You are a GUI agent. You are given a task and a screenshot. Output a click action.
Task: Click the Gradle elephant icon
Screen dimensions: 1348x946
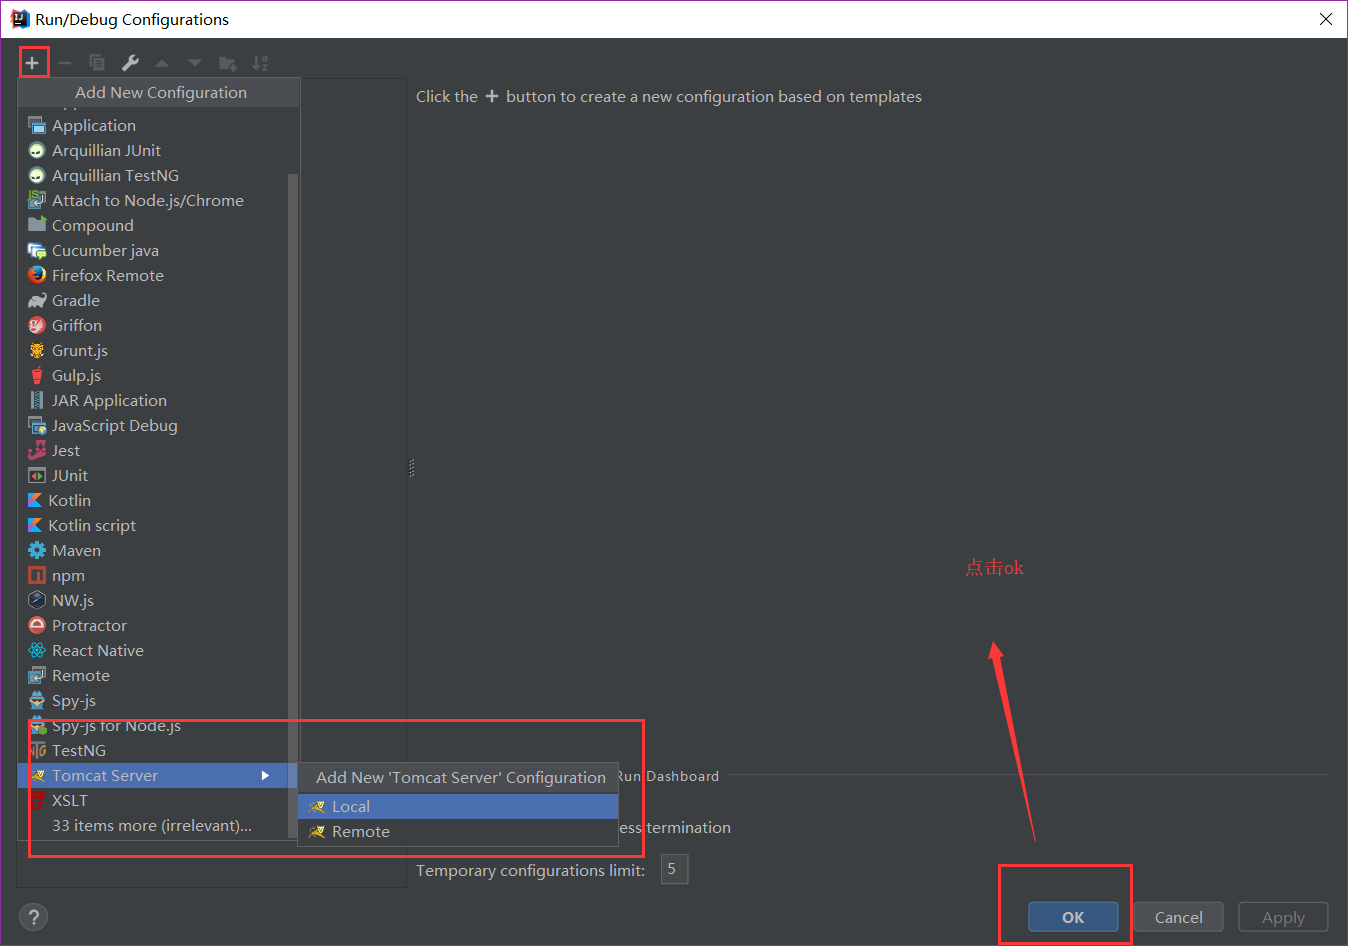point(37,300)
